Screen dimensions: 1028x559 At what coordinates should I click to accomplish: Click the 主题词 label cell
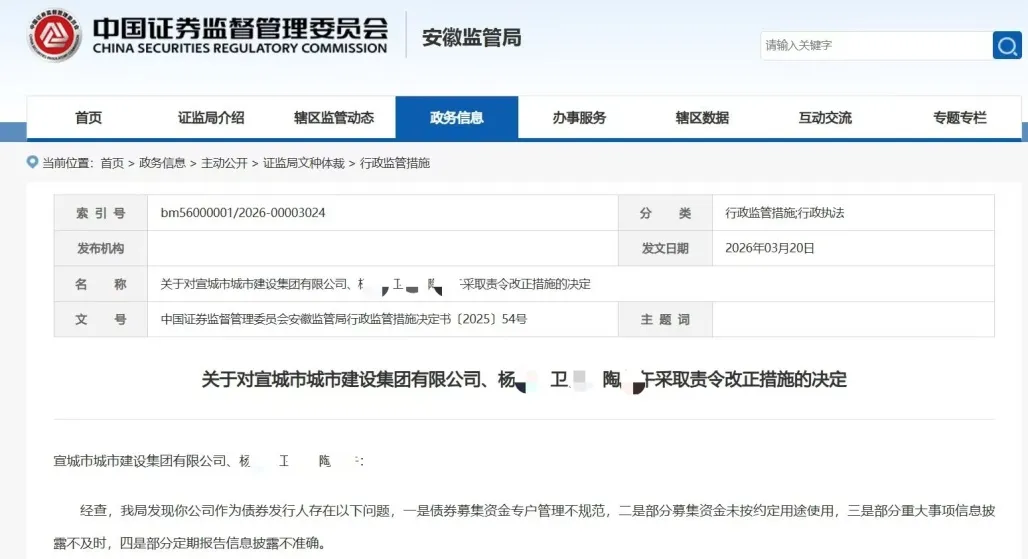click(x=665, y=319)
